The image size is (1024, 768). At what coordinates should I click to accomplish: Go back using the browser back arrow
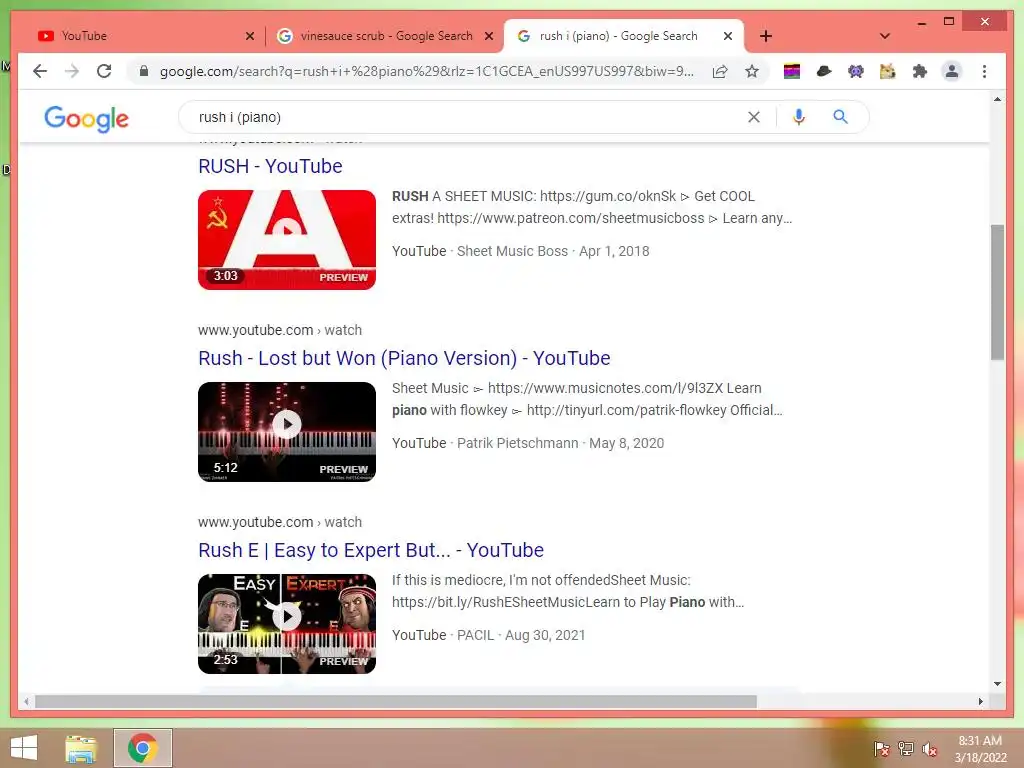click(x=40, y=71)
